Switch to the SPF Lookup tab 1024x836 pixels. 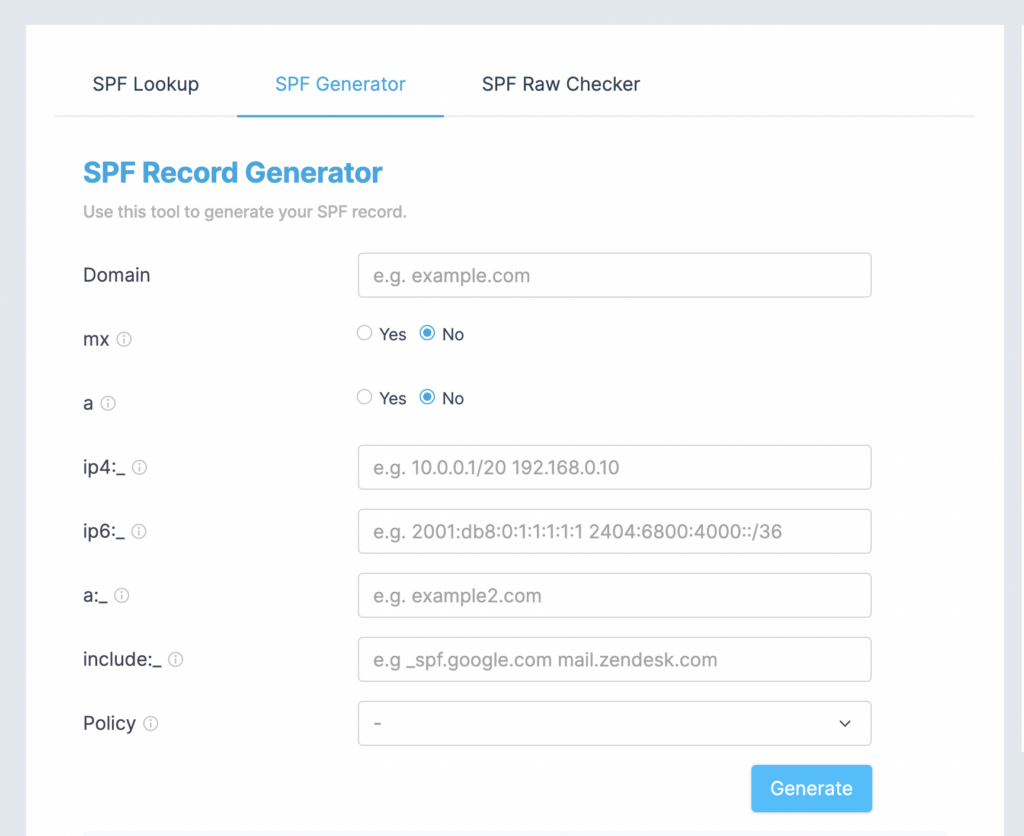coord(145,84)
